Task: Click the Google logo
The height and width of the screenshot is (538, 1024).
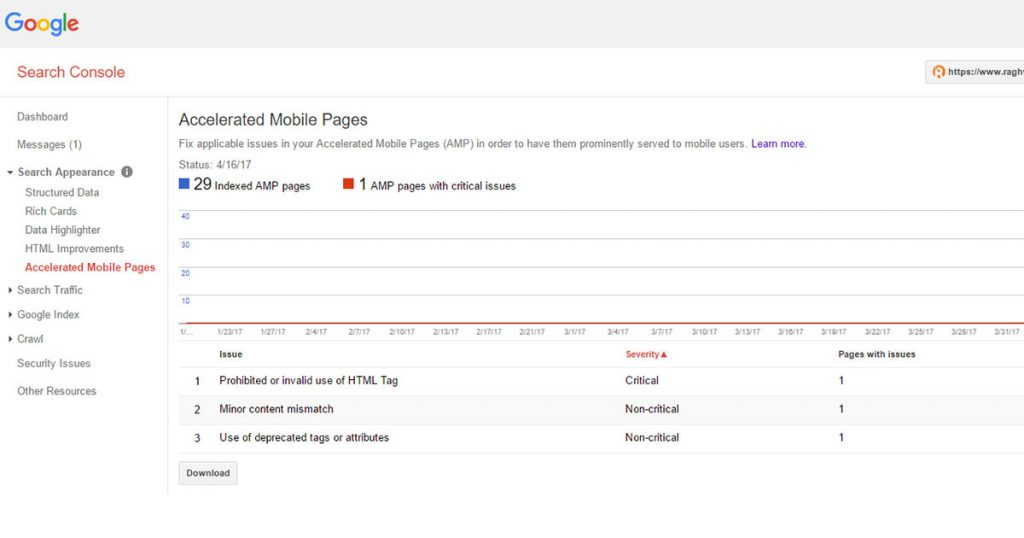Action: click(42, 24)
